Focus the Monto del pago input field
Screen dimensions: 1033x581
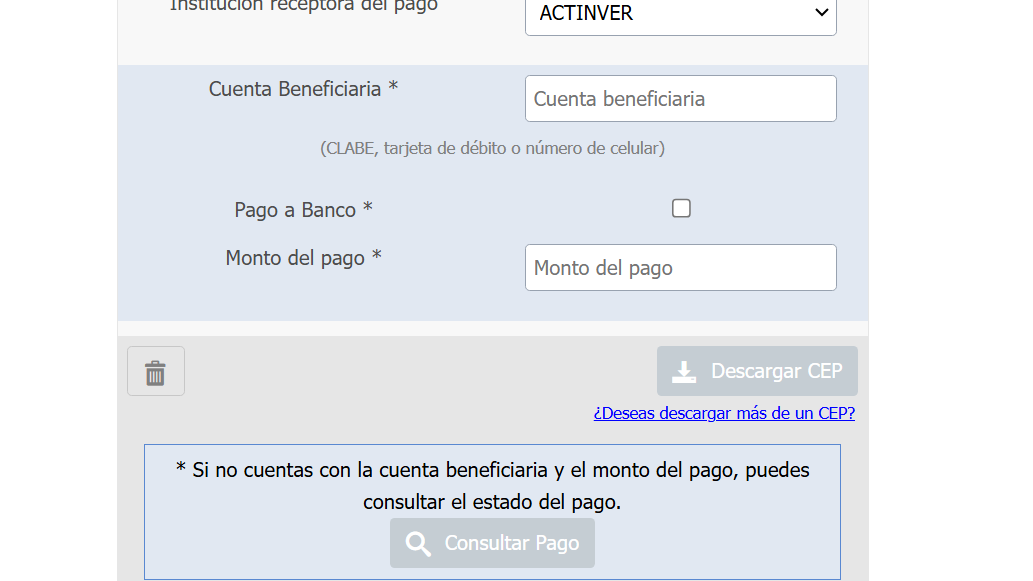681,267
